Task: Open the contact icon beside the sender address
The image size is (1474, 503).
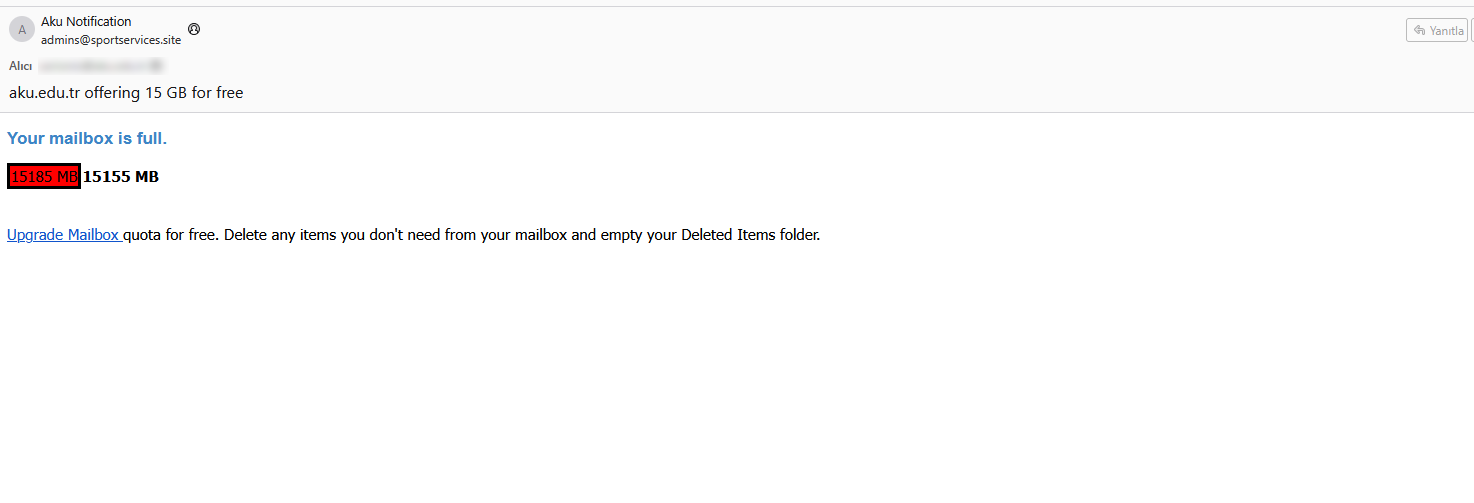Action: pyautogui.click(x=194, y=29)
